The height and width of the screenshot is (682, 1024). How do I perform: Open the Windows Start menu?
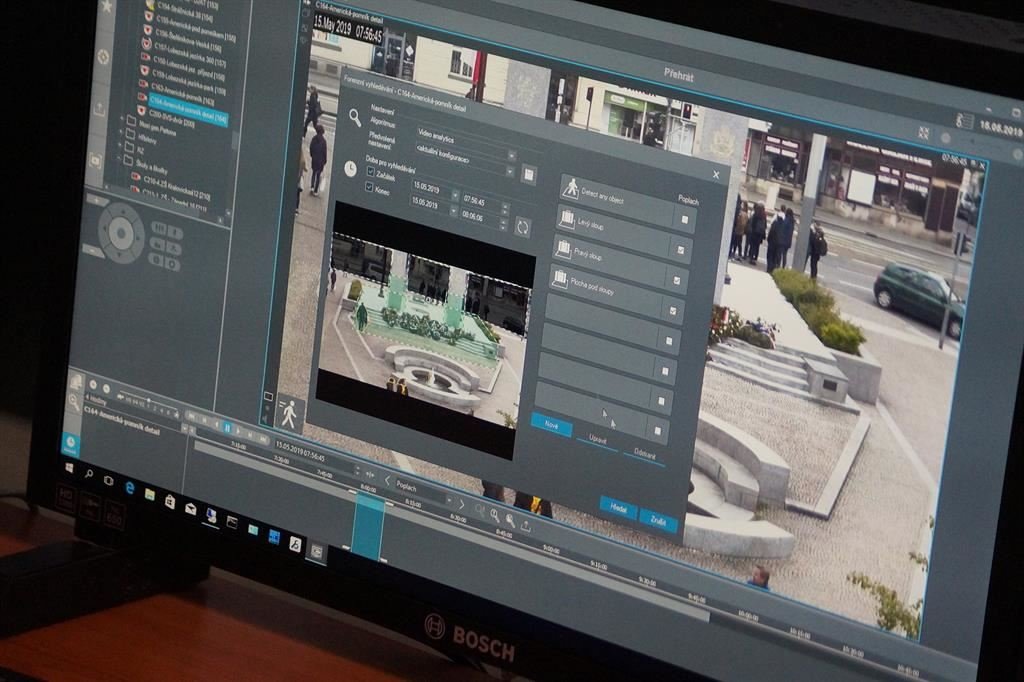(69, 468)
